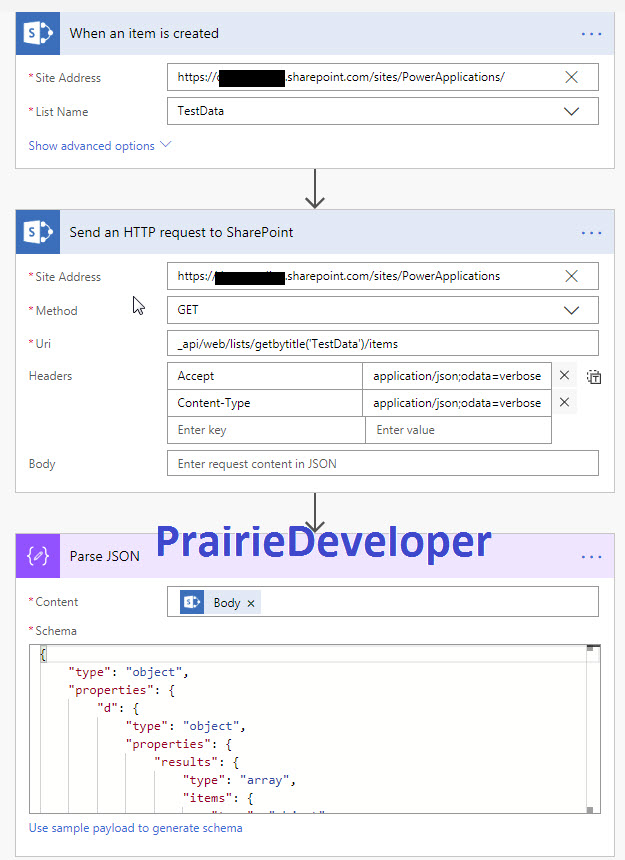Click the Body dynamic content token
Screen dimensions: 625x860
pyautogui.click(x=219, y=602)
